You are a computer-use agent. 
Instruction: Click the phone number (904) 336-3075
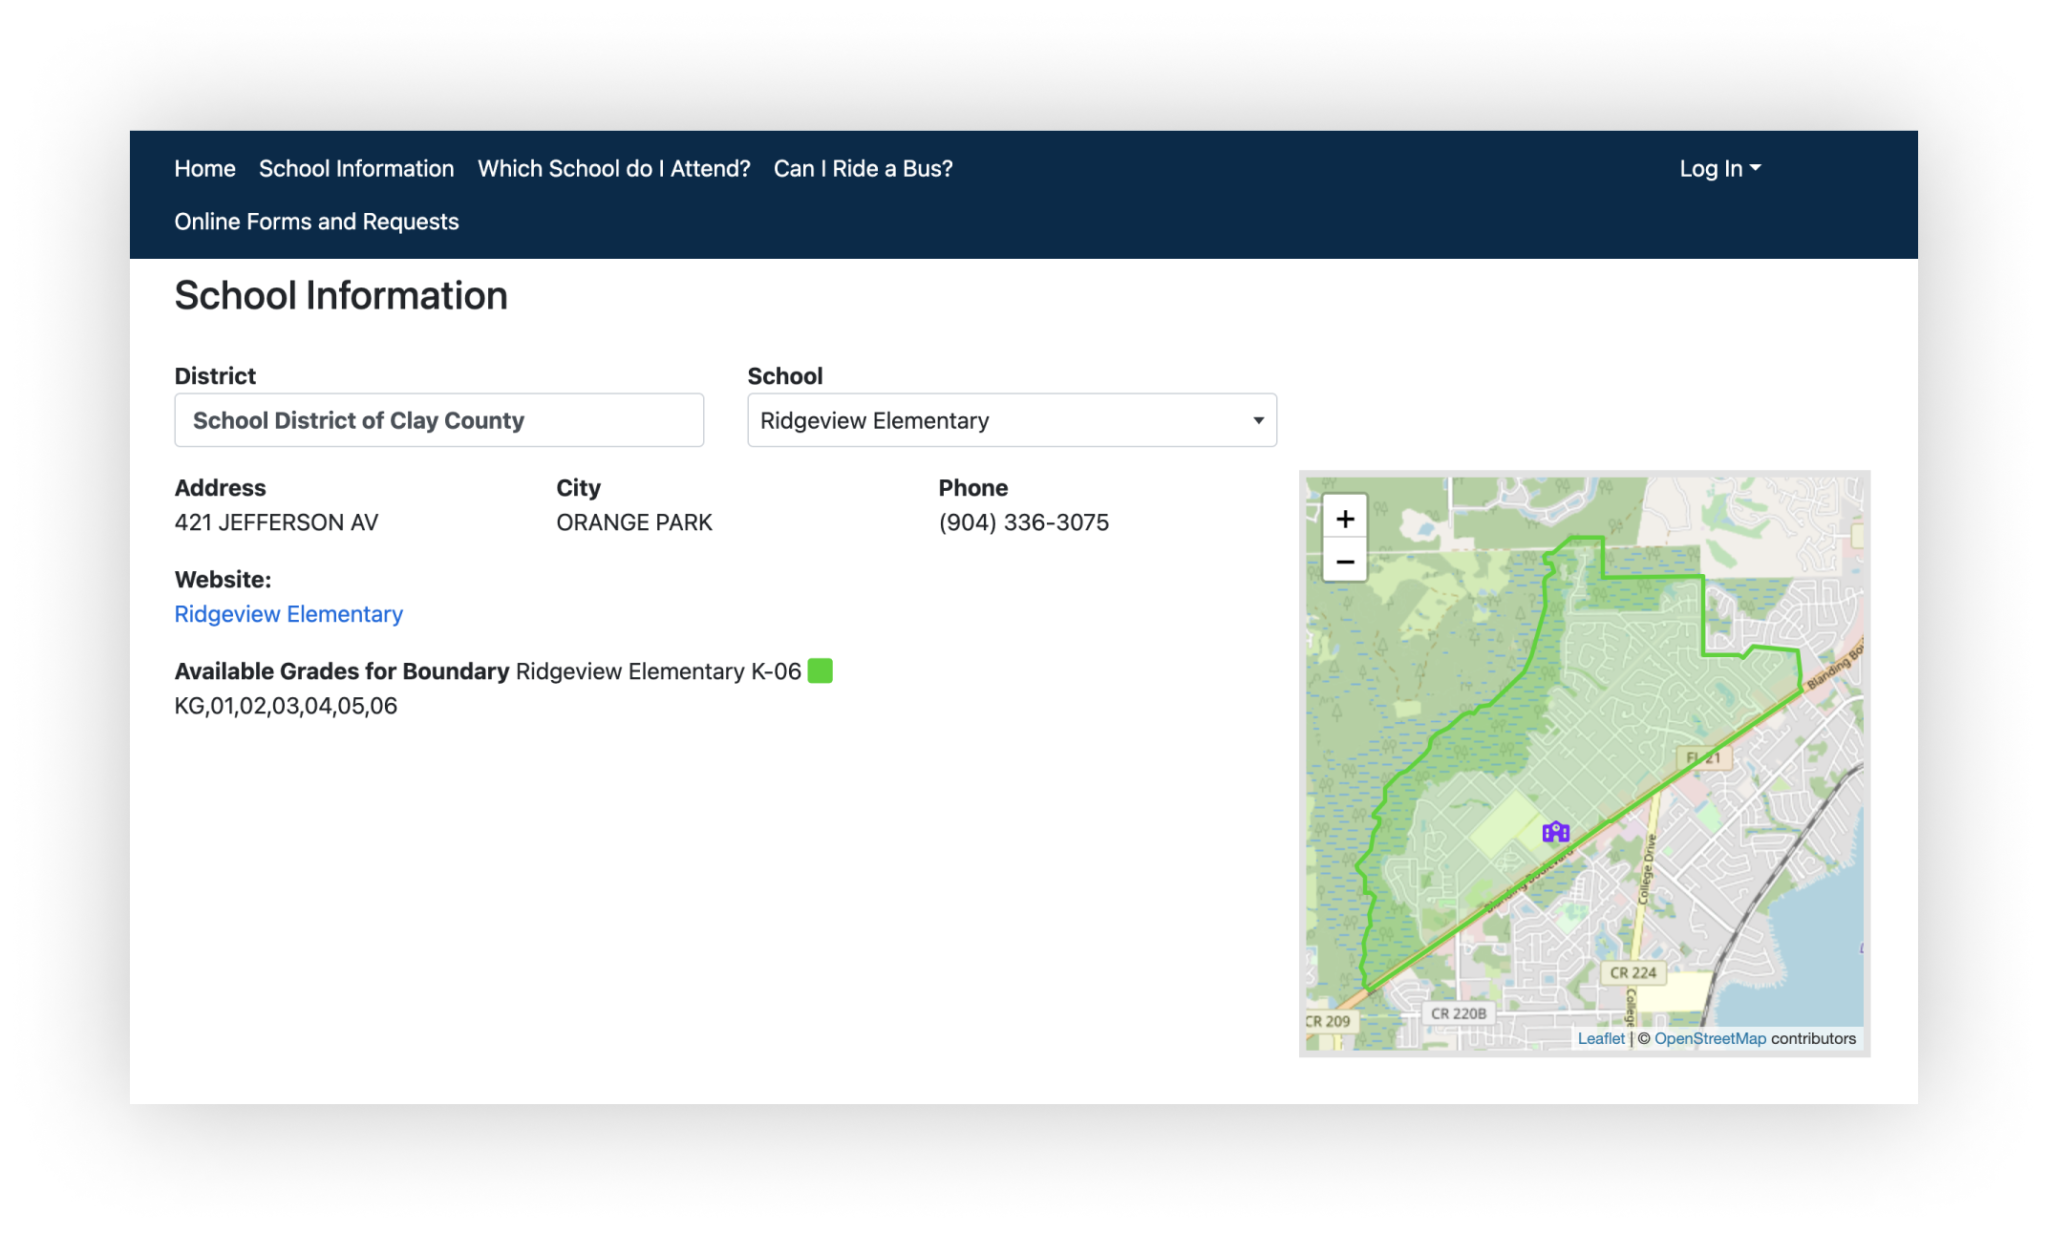click(x=1022, y=521)
